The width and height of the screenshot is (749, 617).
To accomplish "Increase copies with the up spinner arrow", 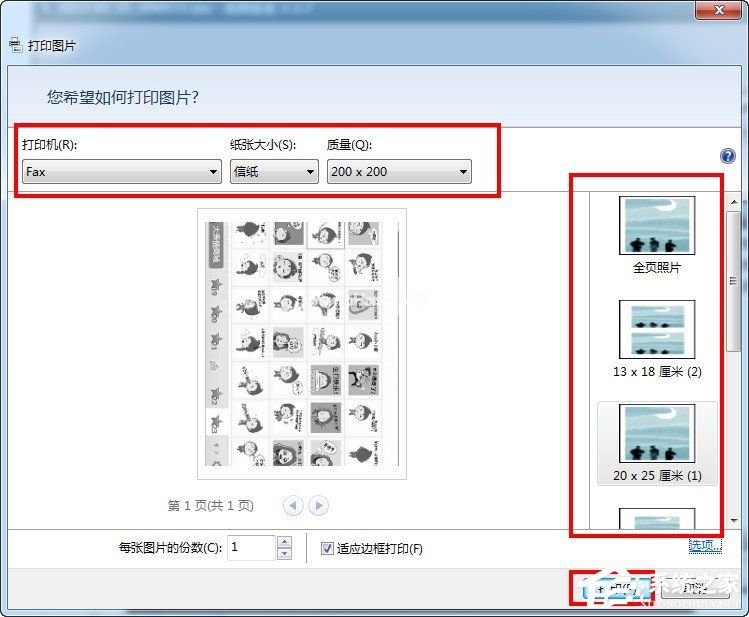I will (x=285, y=542).
